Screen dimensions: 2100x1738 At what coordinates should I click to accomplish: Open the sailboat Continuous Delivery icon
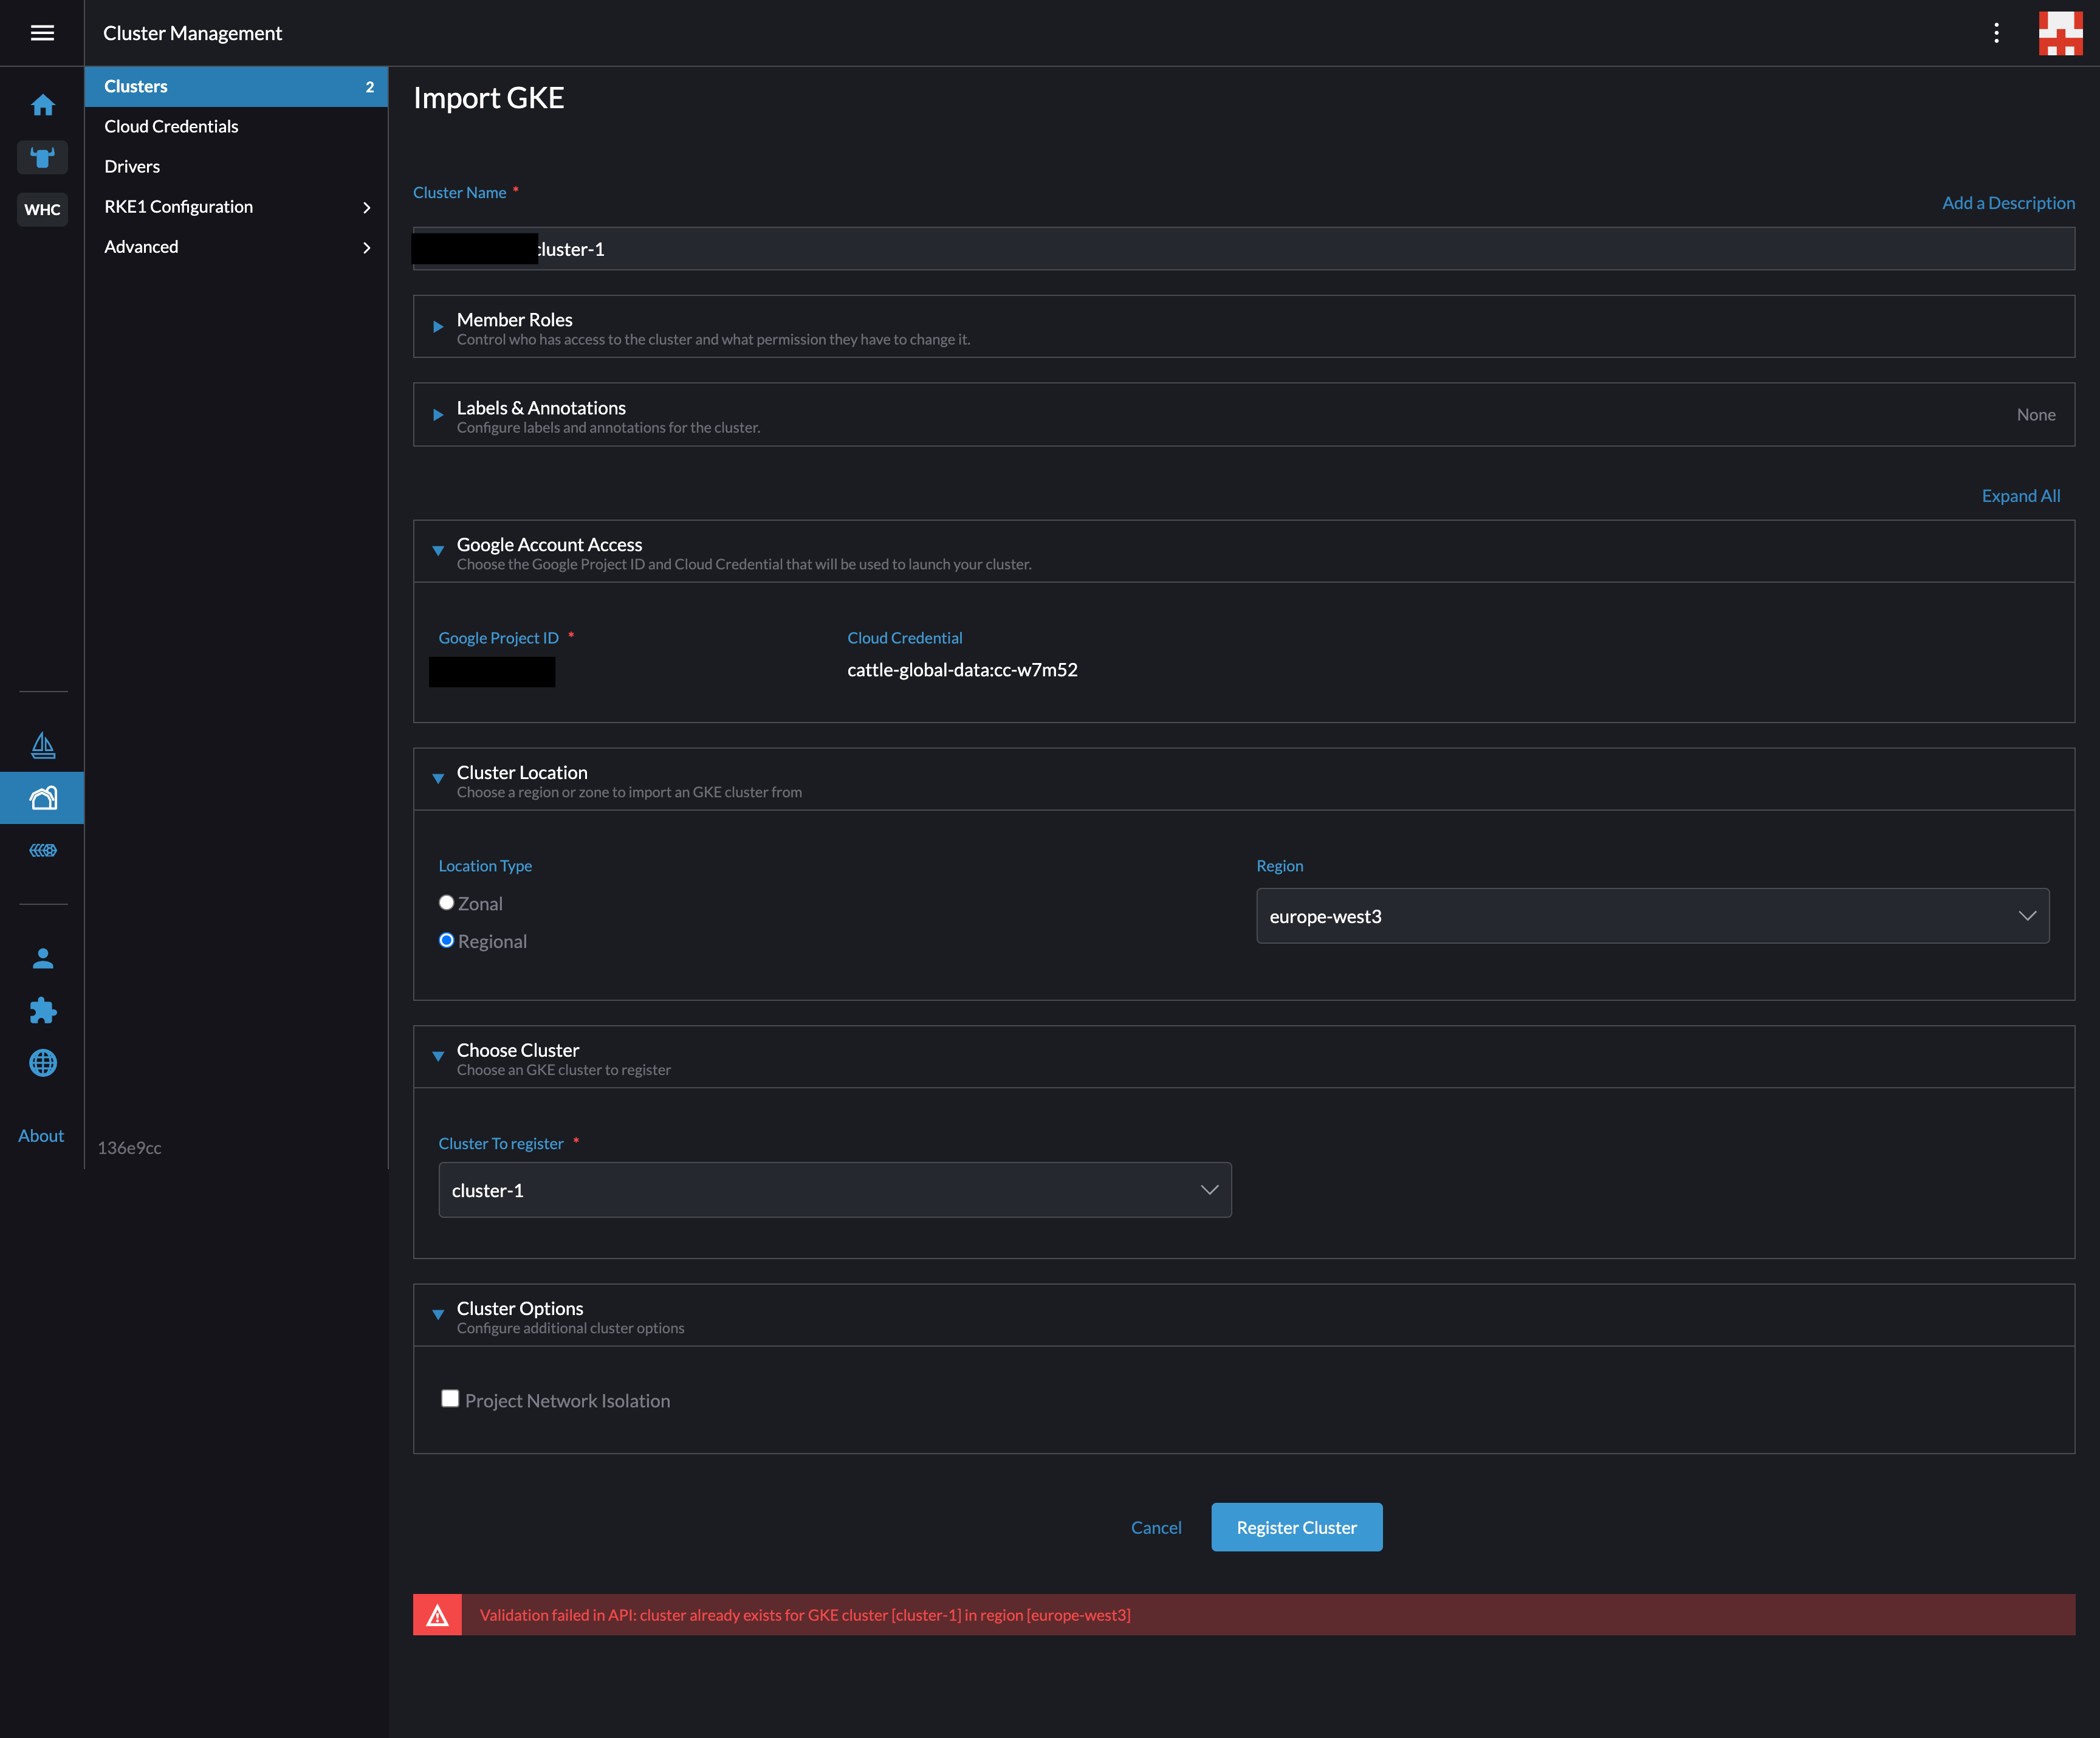42,744
